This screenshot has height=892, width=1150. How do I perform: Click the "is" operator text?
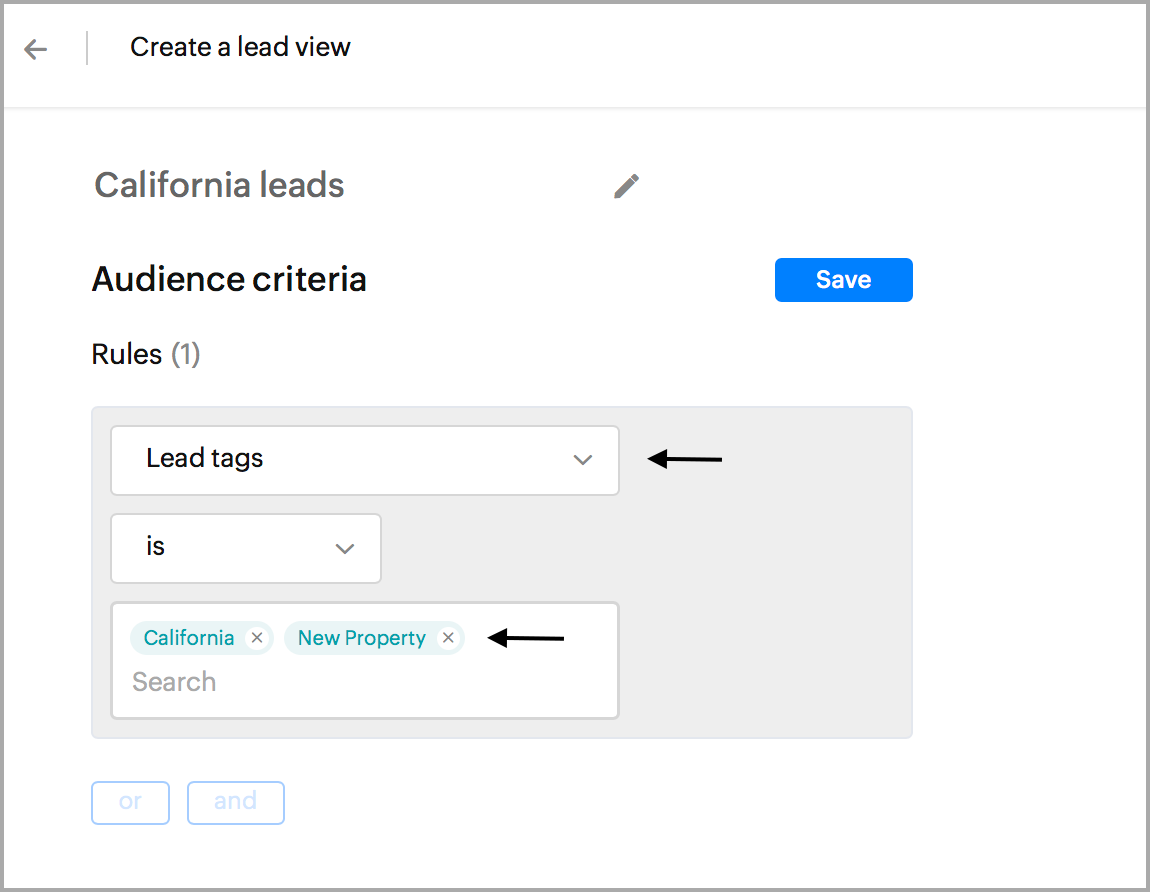tap(156, 547)
